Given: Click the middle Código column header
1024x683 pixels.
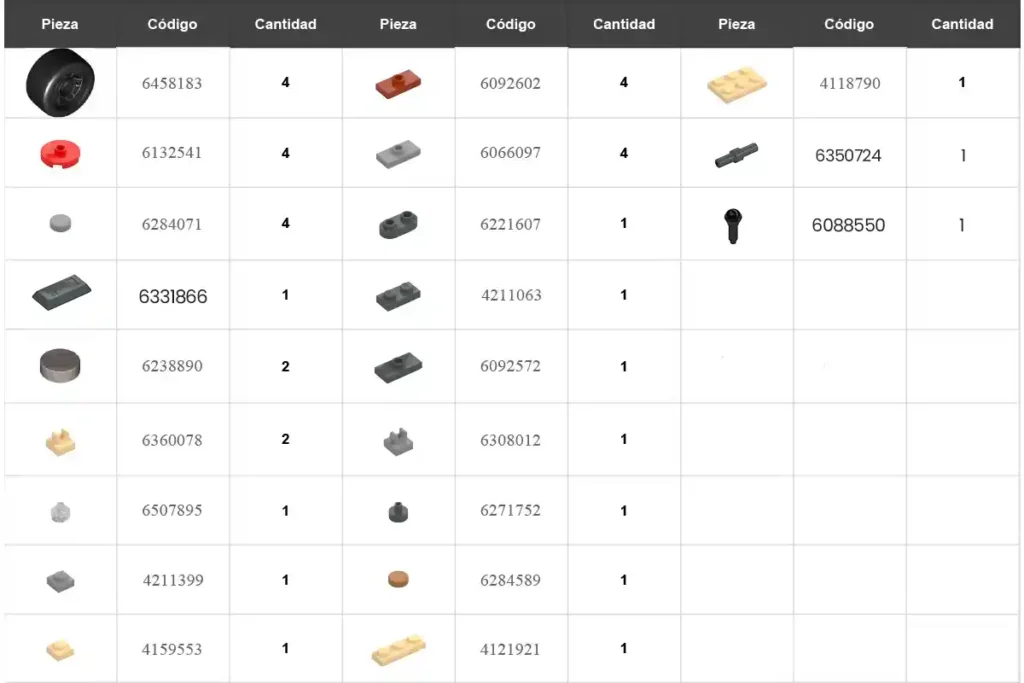Looking at the screenshot, I should pyautogui.click(x=511, y=24).
